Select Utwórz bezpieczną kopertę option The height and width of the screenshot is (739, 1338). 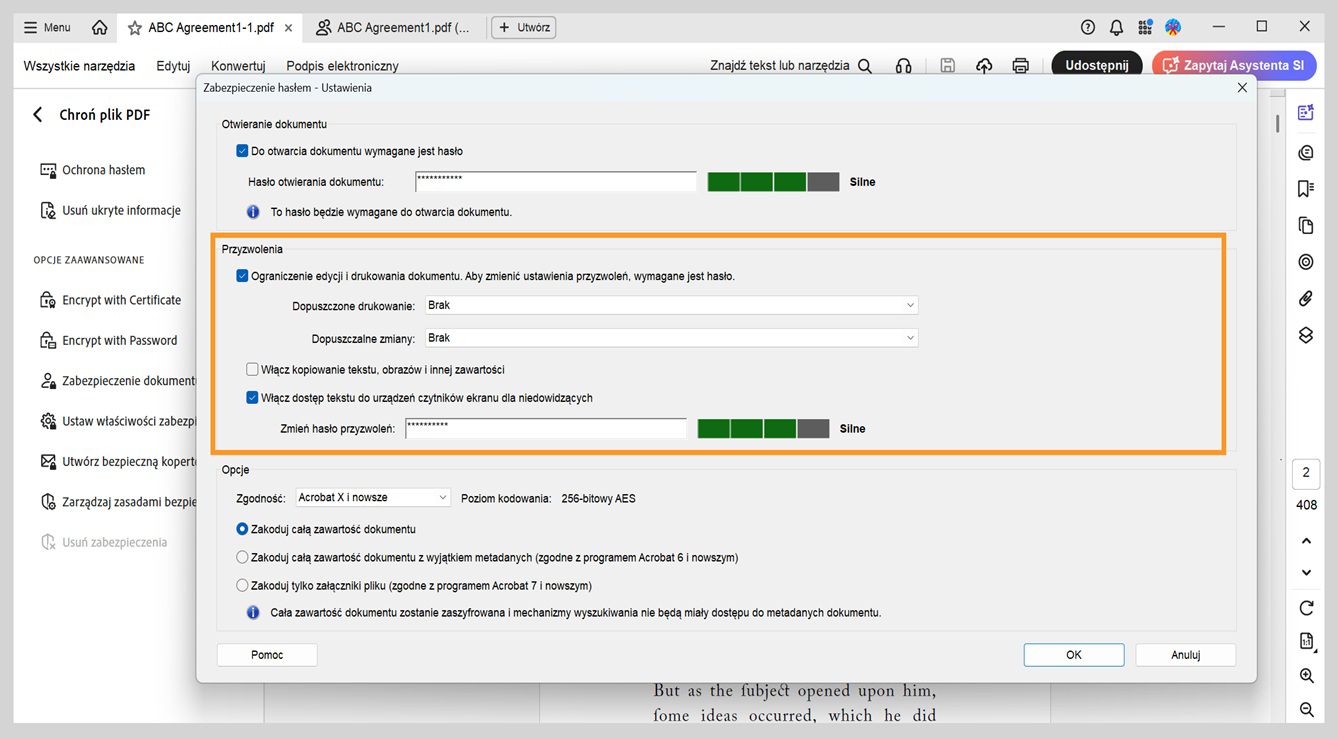(x=117, y=462)
